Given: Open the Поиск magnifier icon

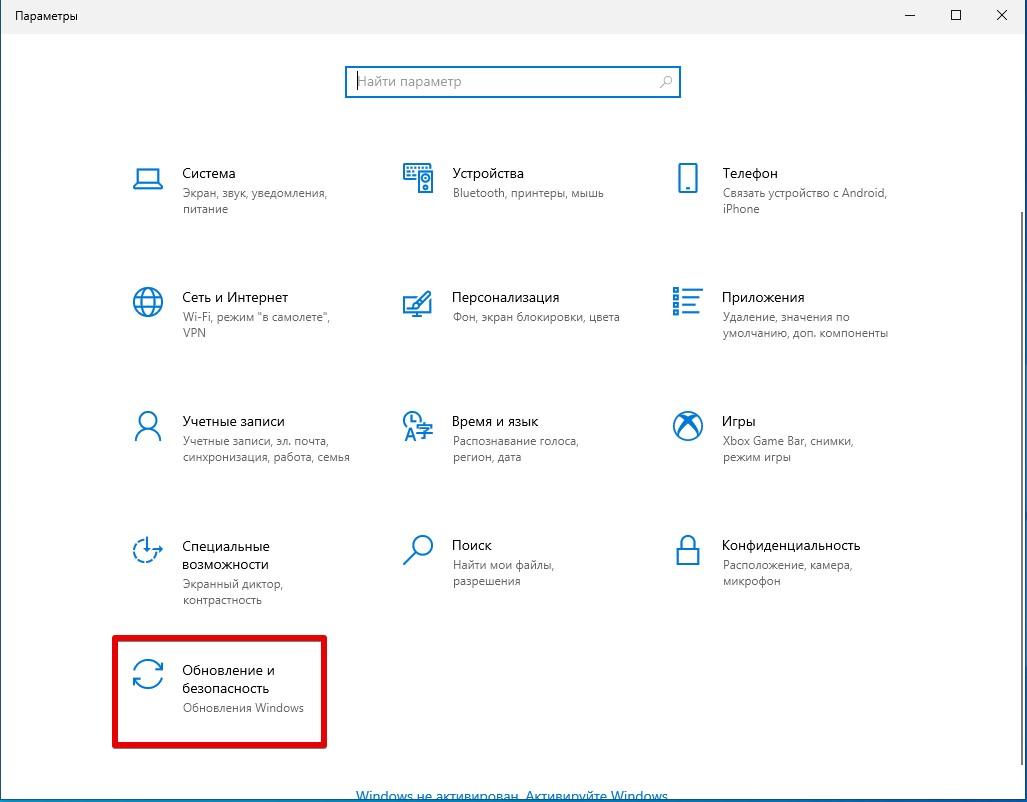Looking at the screenshot, I should (417, 550).
